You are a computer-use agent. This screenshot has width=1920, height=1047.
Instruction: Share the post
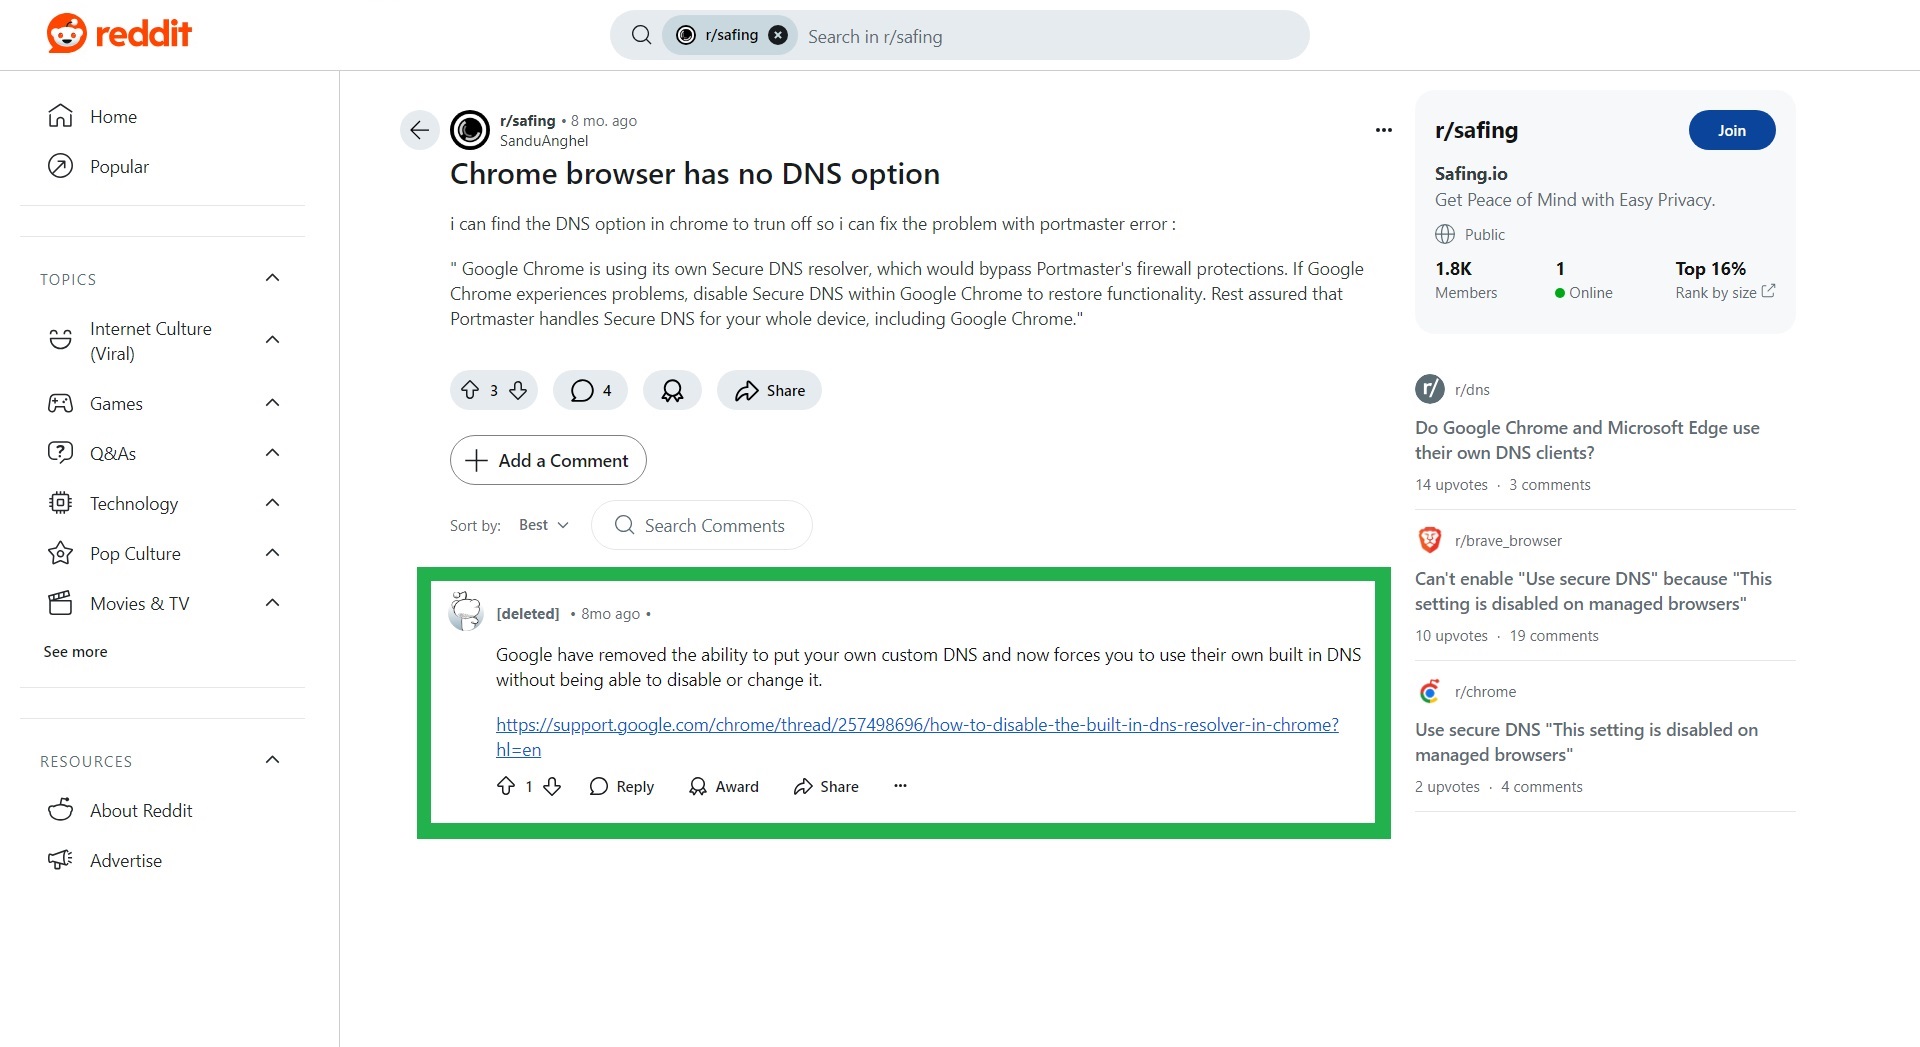coord(769,390)
